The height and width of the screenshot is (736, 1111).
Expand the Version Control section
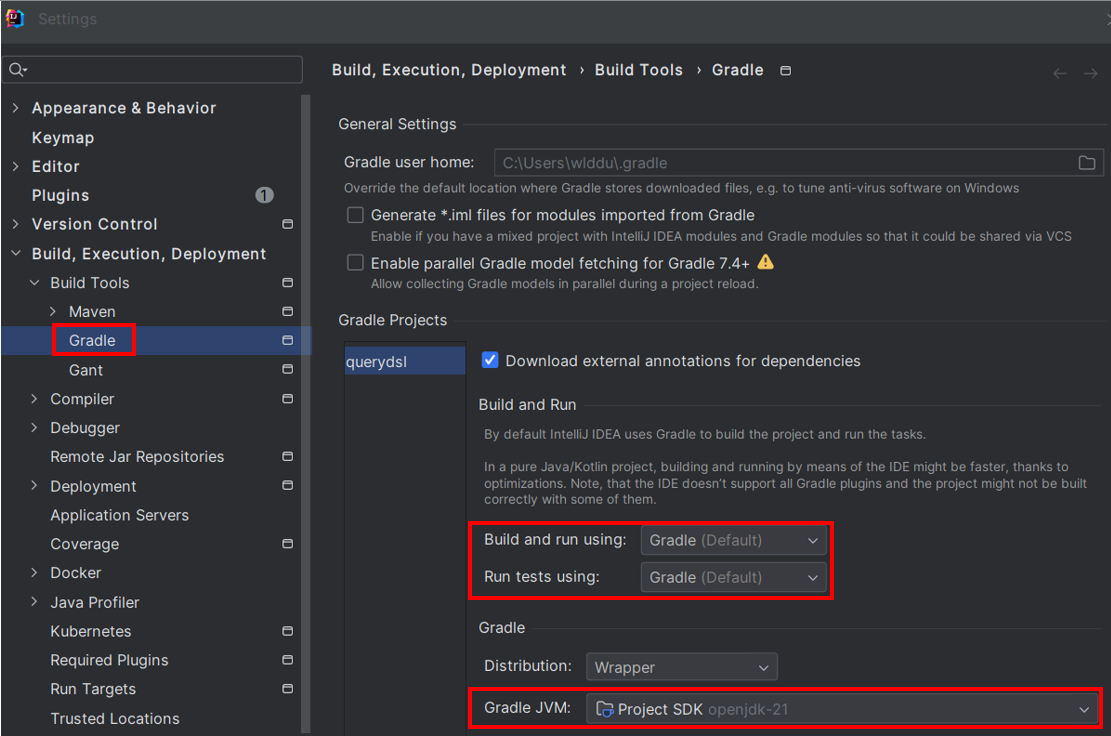[x=16, y=224]
